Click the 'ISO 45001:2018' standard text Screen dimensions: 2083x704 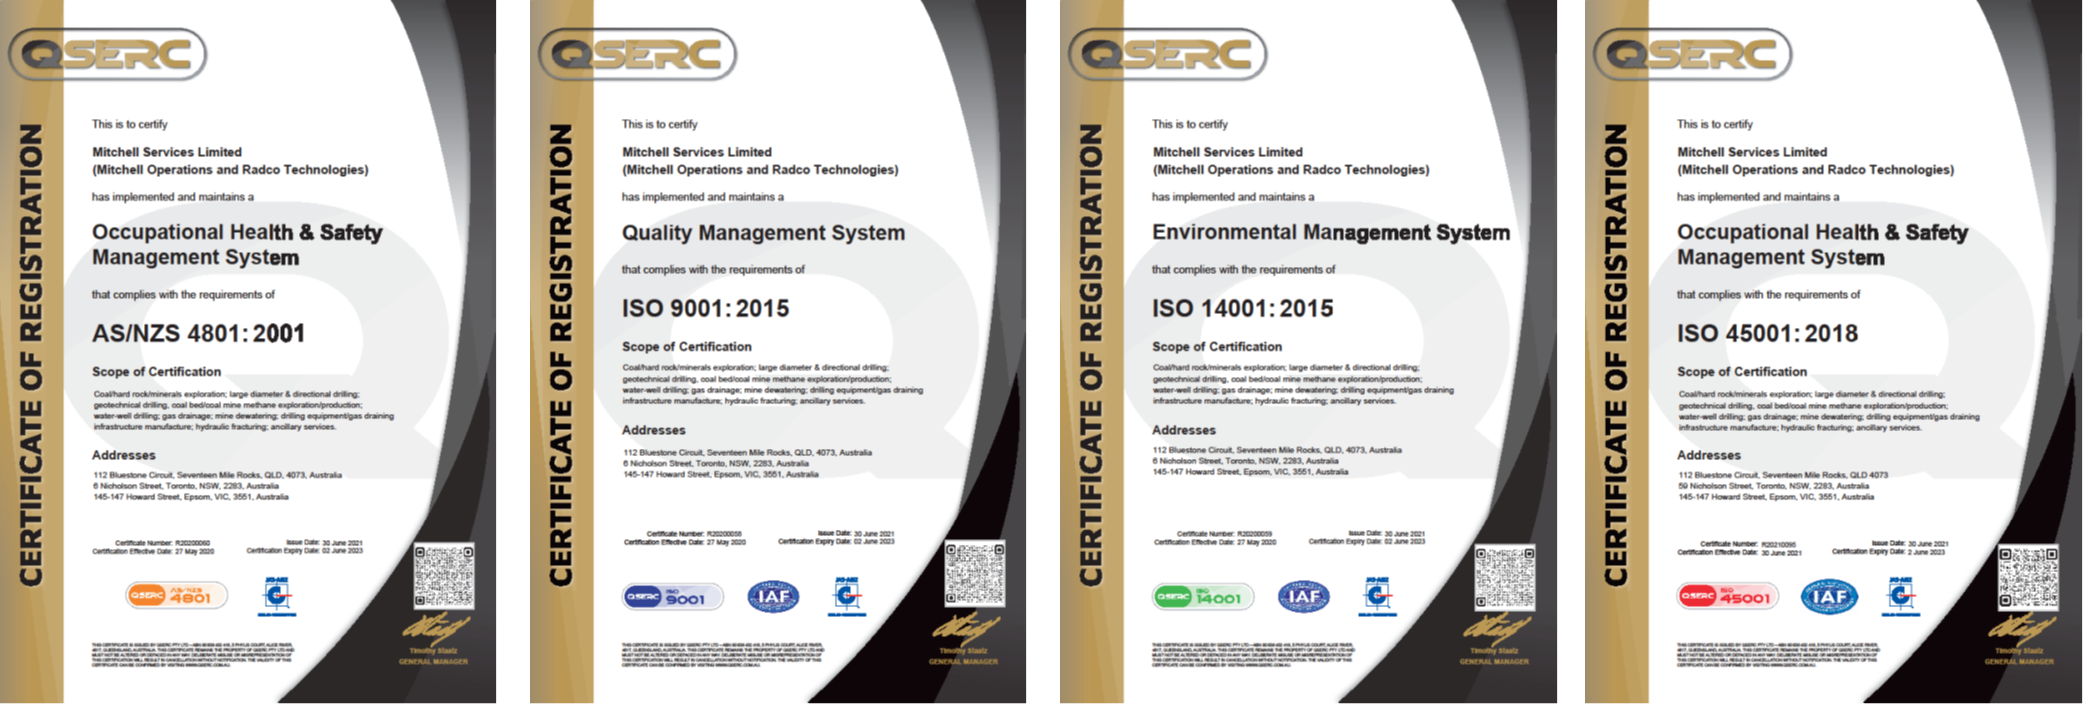[1767, 334]
